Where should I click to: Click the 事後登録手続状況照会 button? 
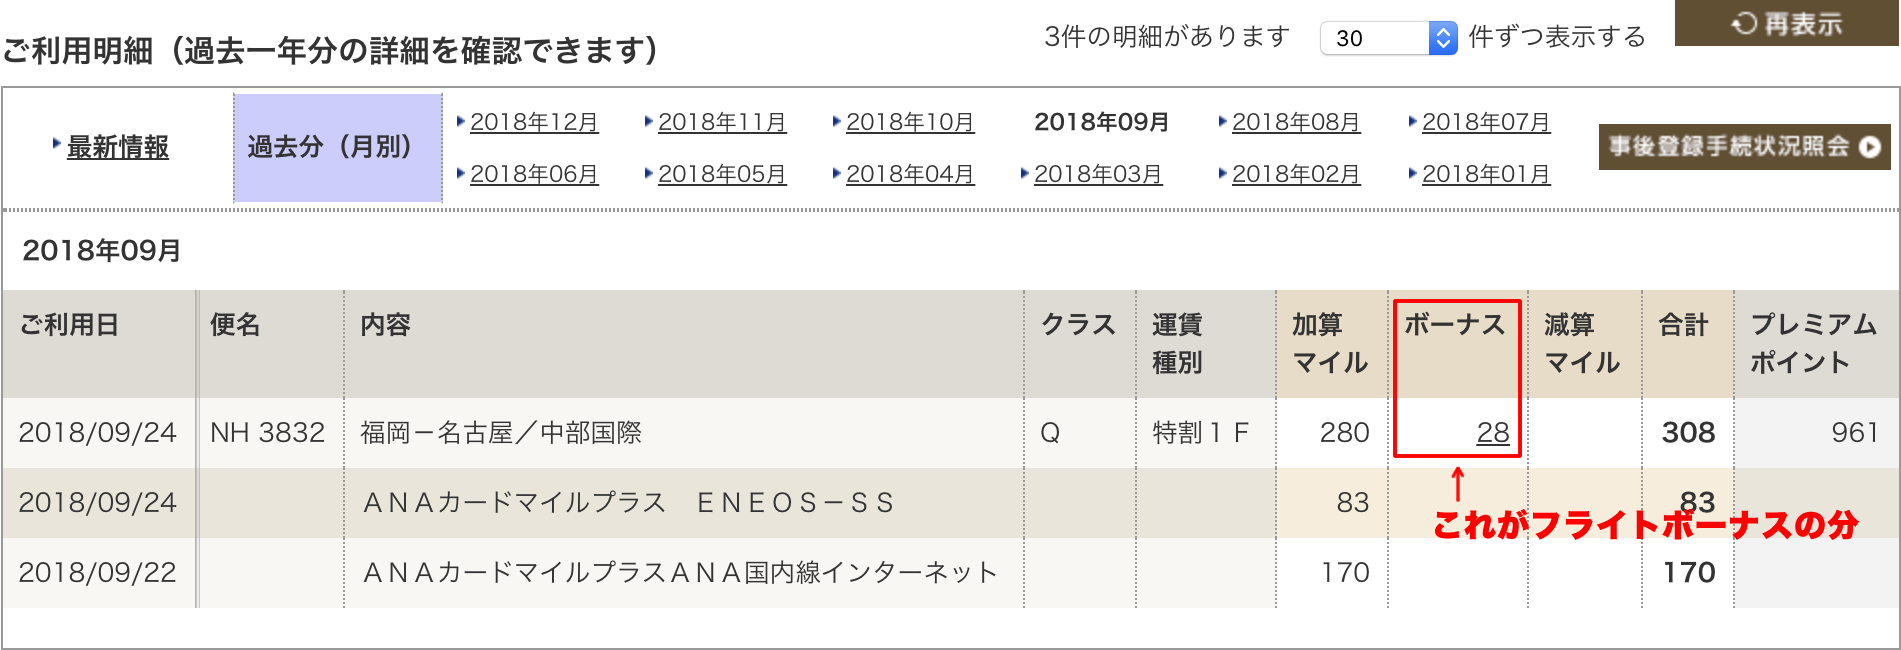click(1744, 147)
